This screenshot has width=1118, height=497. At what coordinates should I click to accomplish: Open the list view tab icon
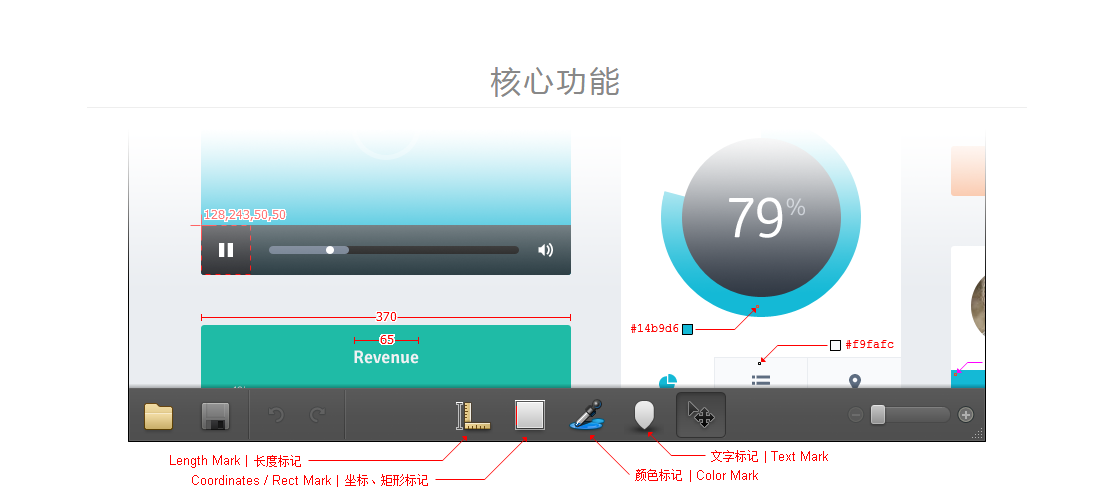[761, 381]
